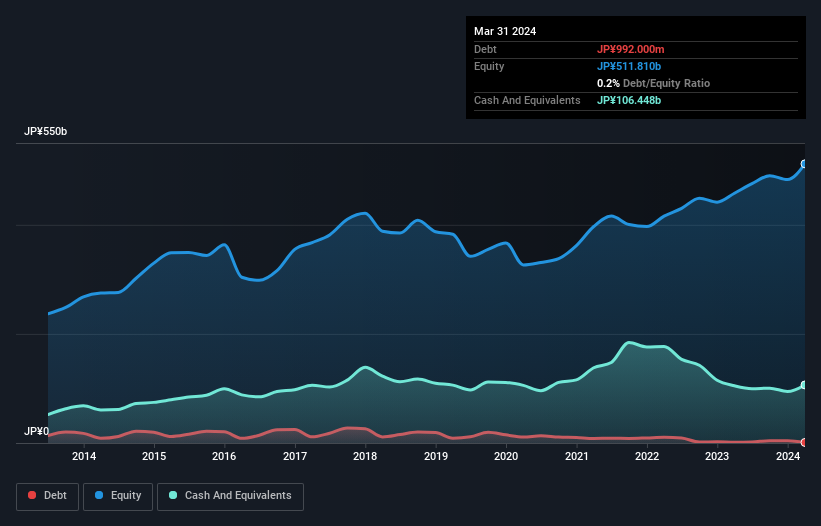Select the blue Equity endpoint marker on chart
Image resolution: width=821 pixels, height=526 pixels.
coord(803,164)
